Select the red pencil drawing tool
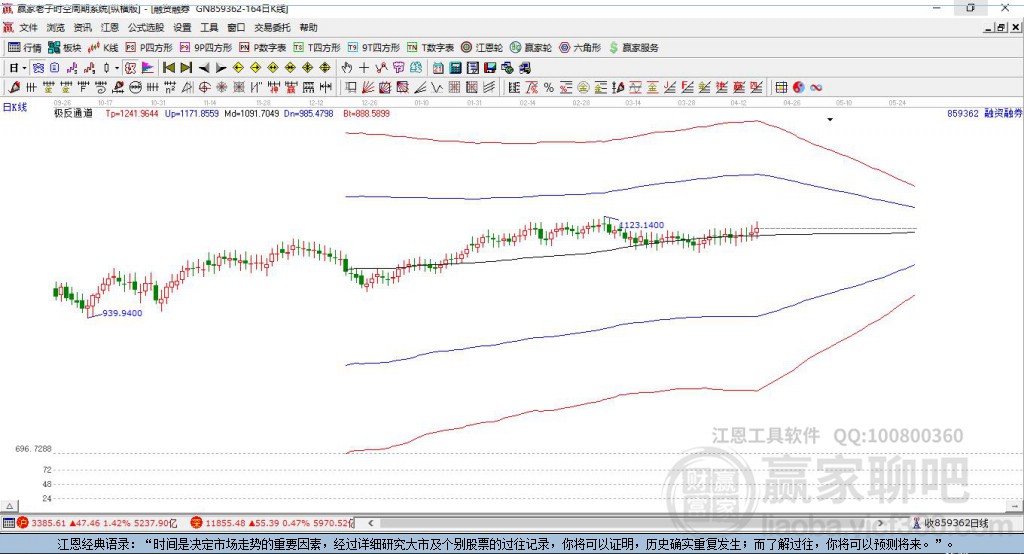The height and width of the screenshot is (554, 1024). [14, 88]
